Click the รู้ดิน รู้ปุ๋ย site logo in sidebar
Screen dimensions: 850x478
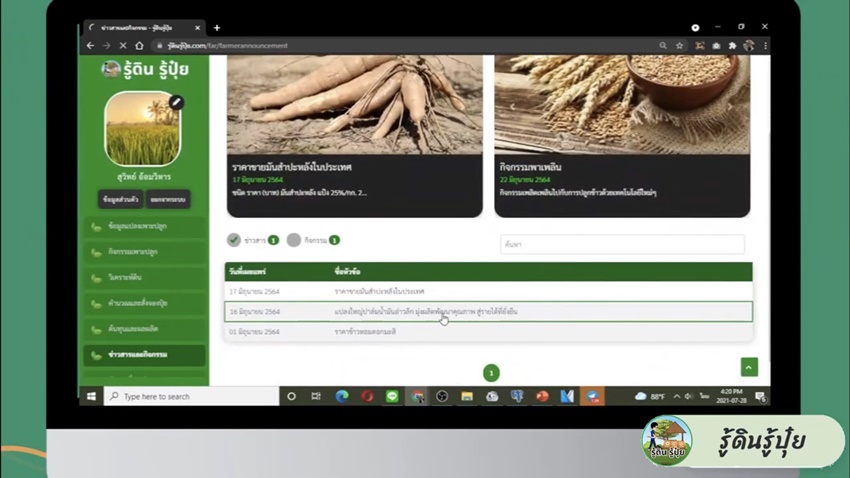point(145,69)
